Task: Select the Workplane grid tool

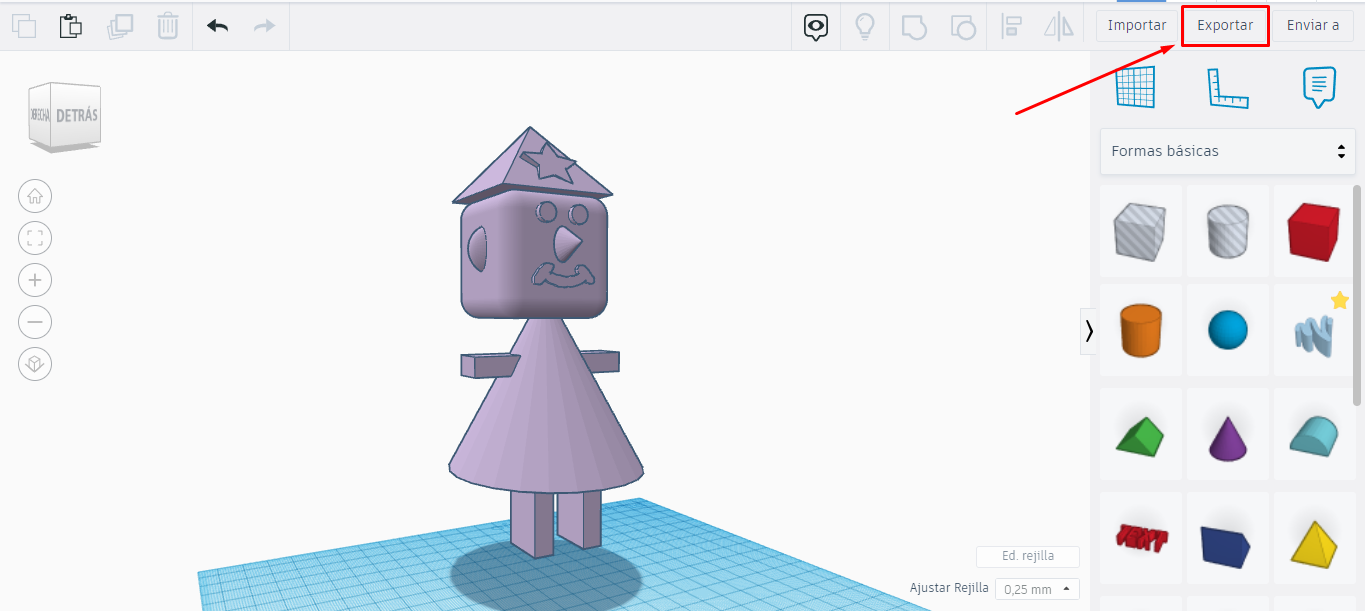Action: point(1136,87)
